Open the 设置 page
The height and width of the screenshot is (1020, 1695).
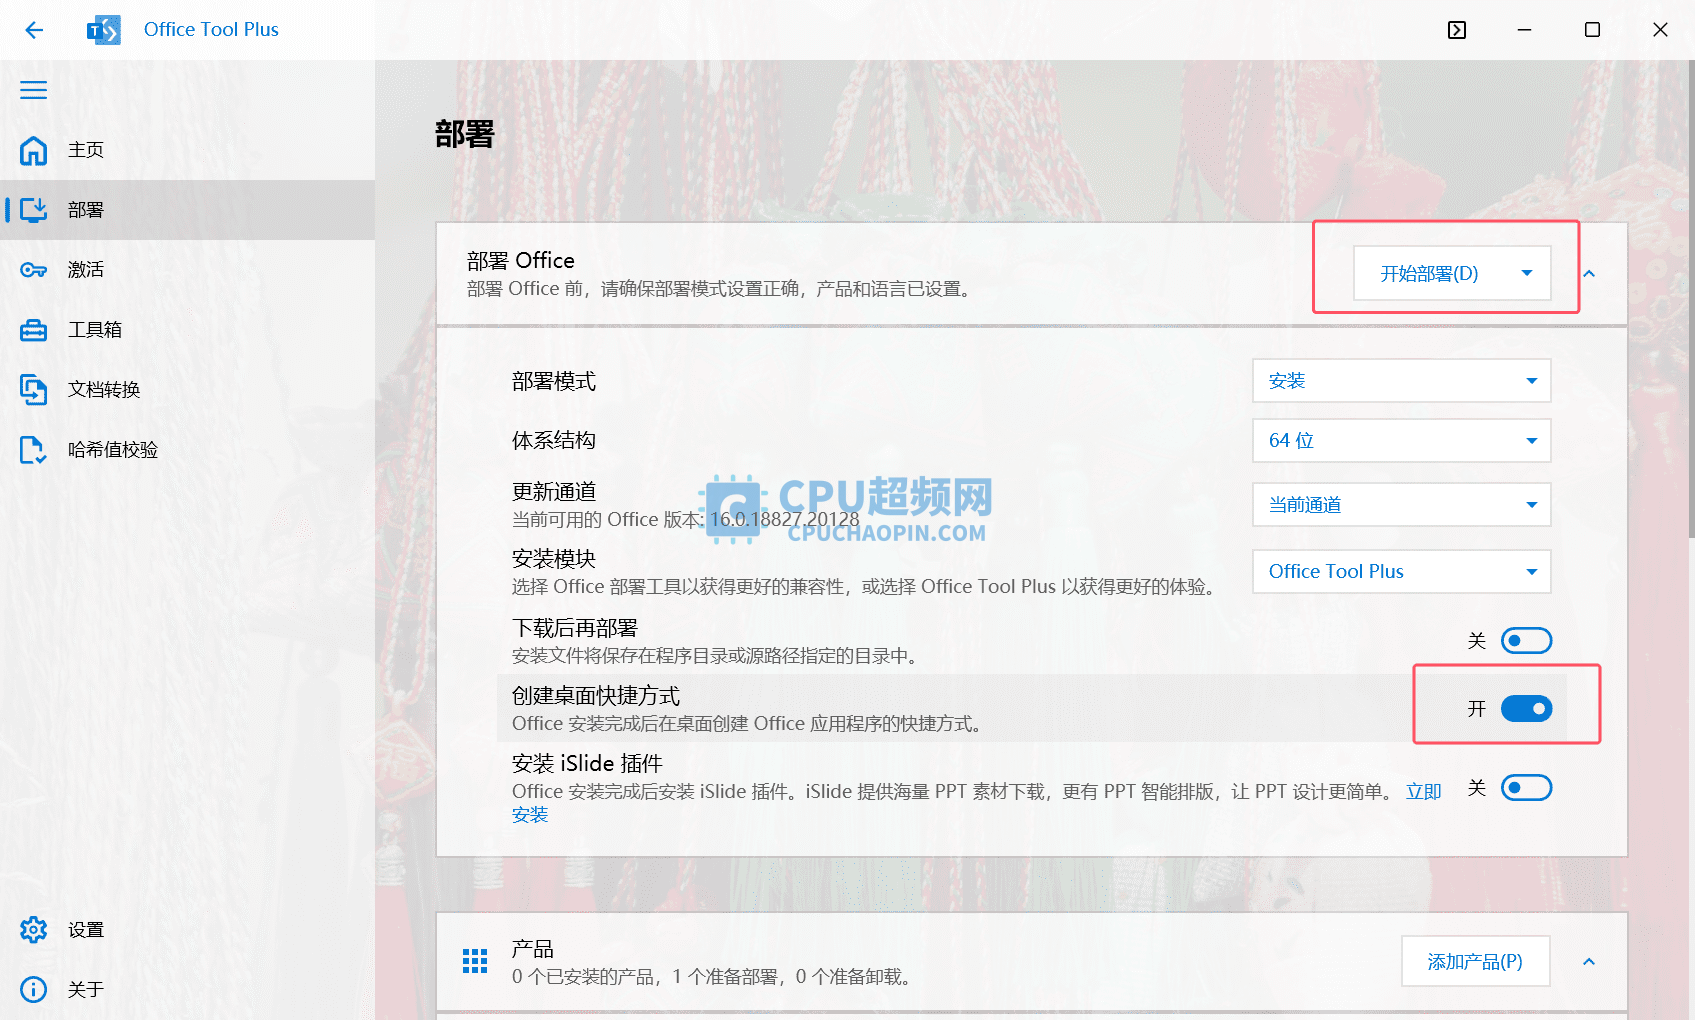(187, 930)
